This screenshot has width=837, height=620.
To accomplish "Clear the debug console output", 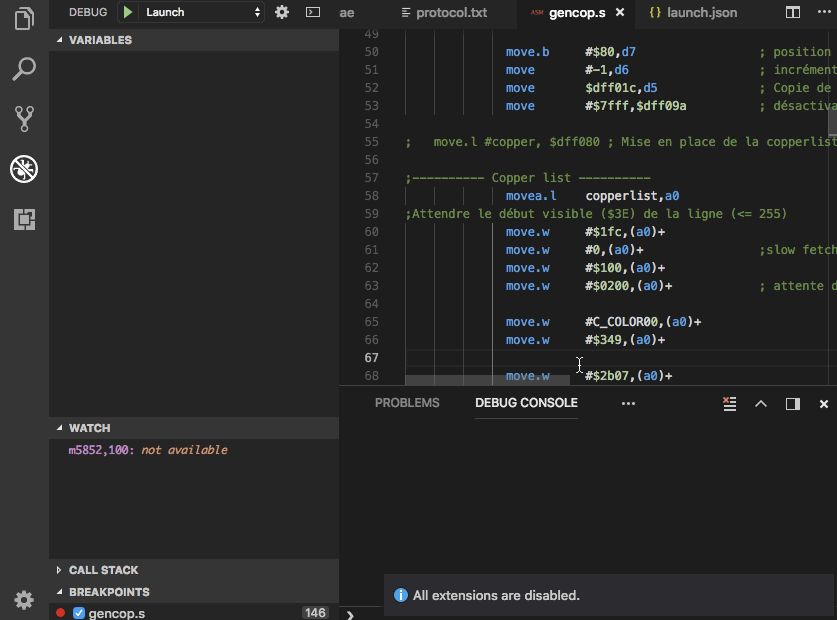I will pos(730,404).
